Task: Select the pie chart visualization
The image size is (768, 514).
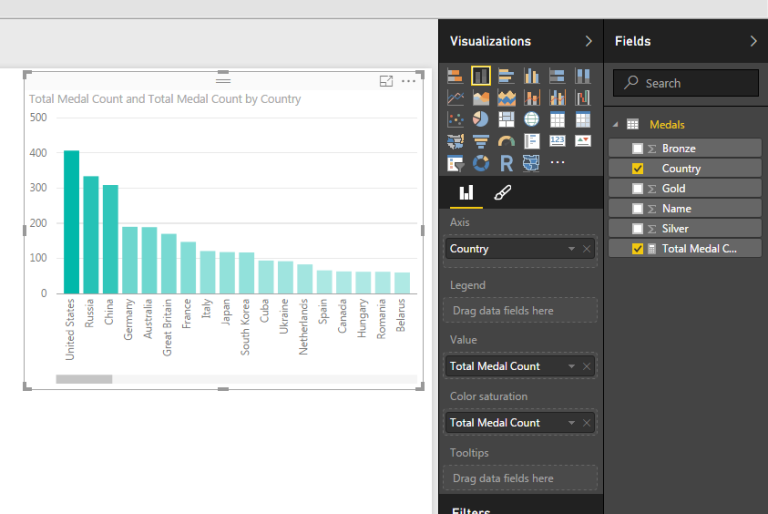Action: coord(481,119)
